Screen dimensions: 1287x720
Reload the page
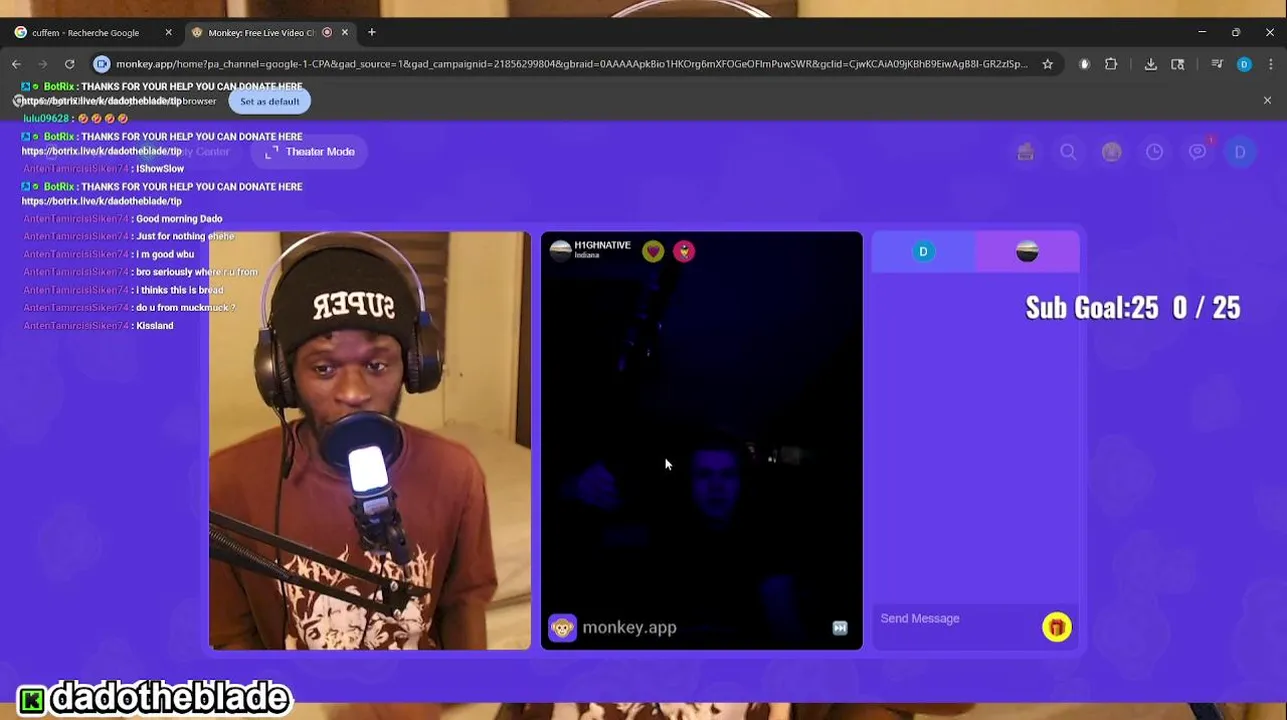(x=69, y=64)
